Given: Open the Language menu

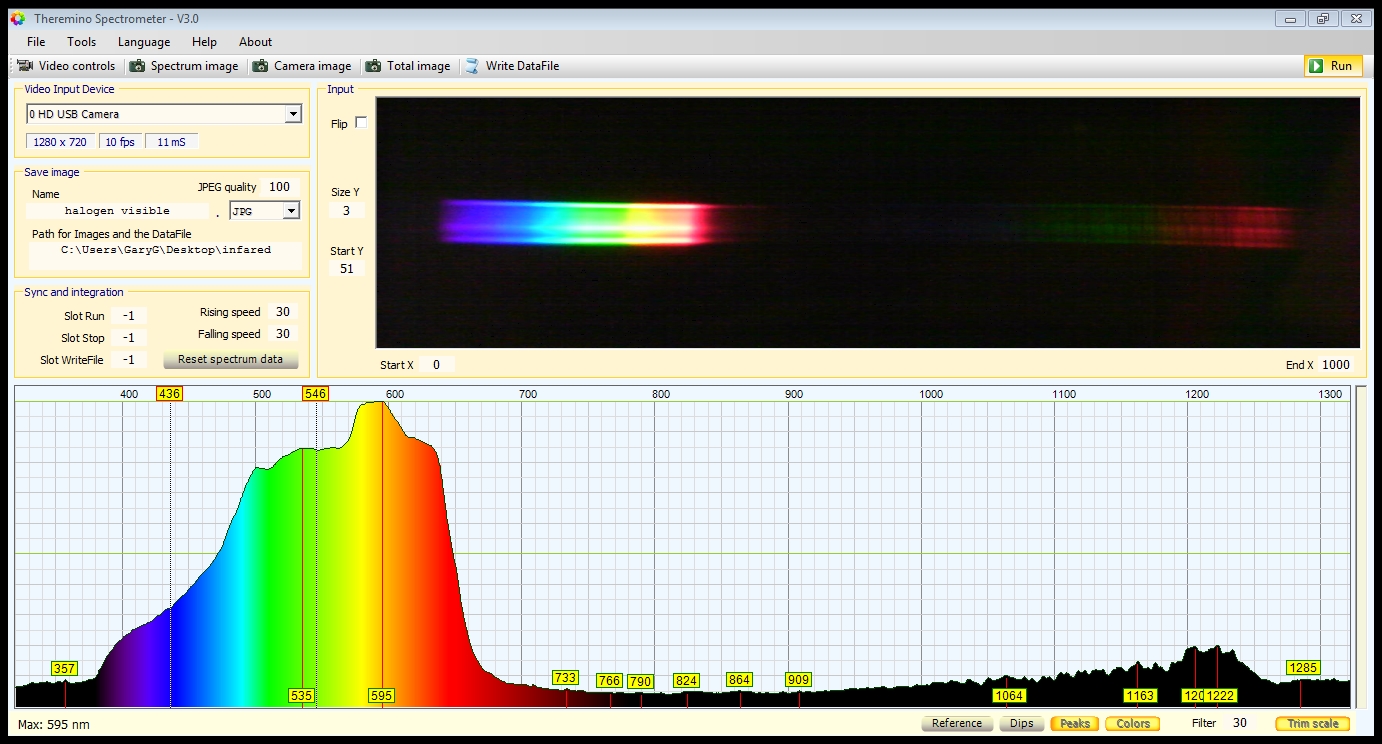Looking at the screenshot, I should coord(144,42).
